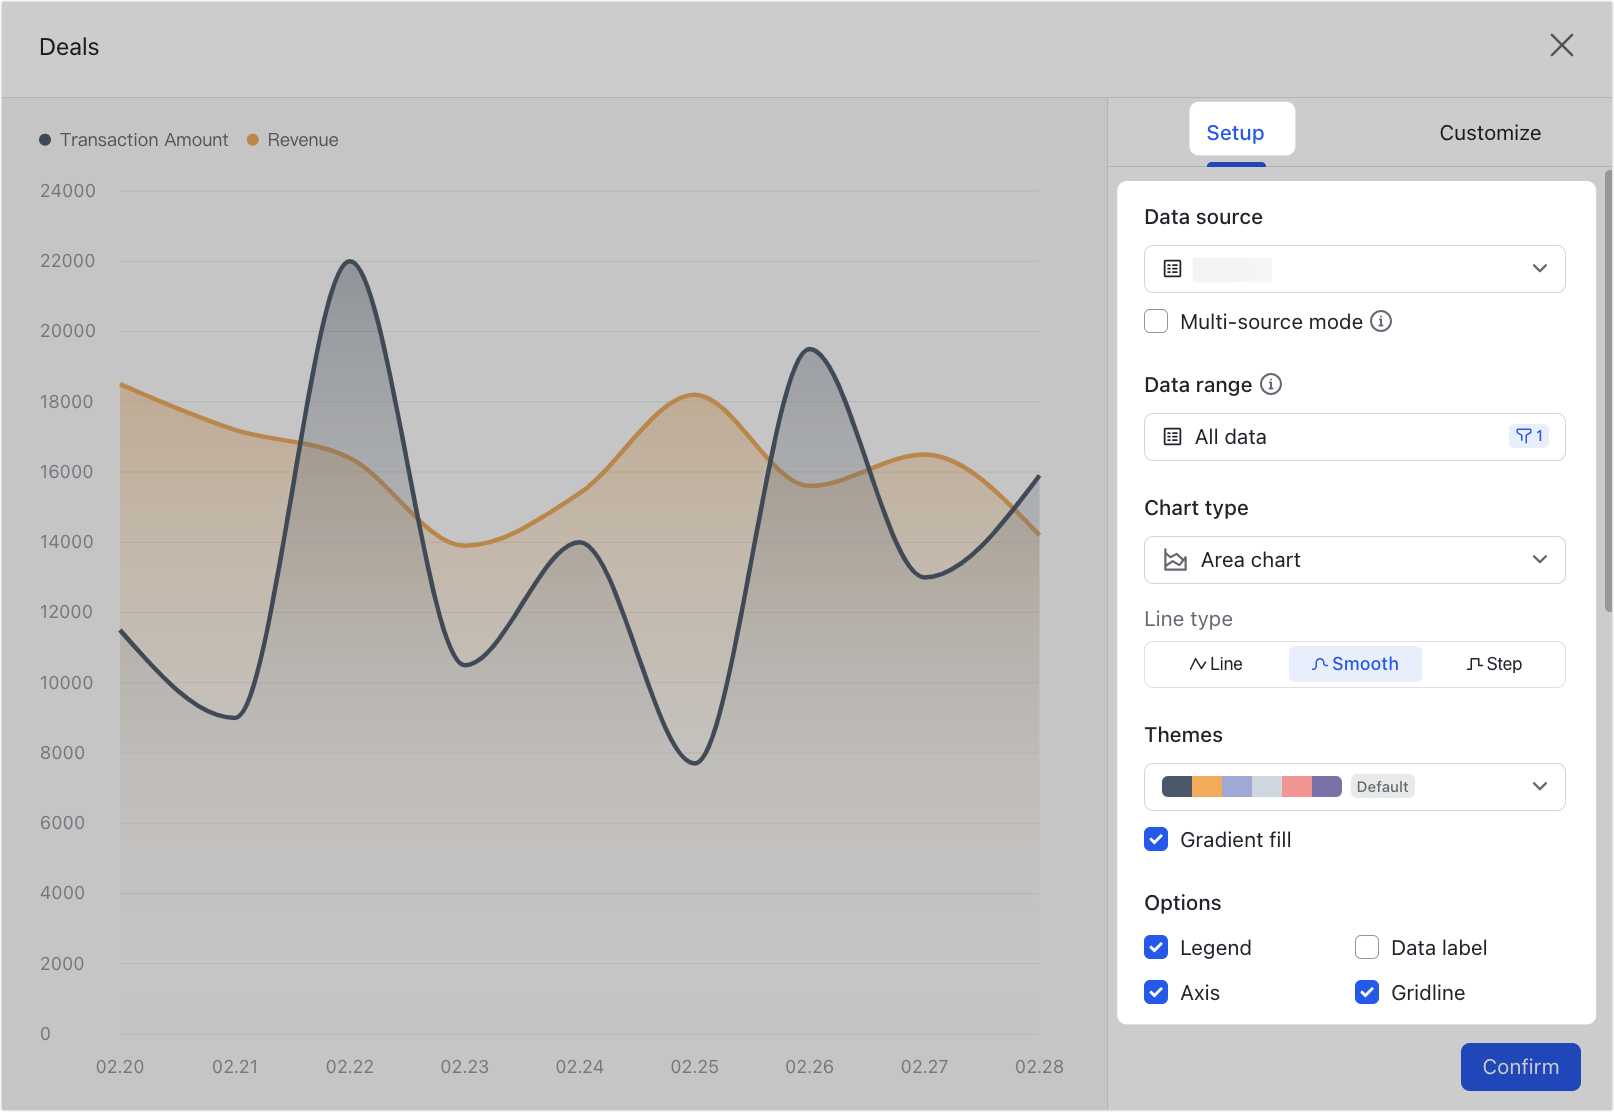The height and width of the screenshot is (1112, 1614).
Task: Select the zigzag Line type icon
Action: pos(1196,663)
